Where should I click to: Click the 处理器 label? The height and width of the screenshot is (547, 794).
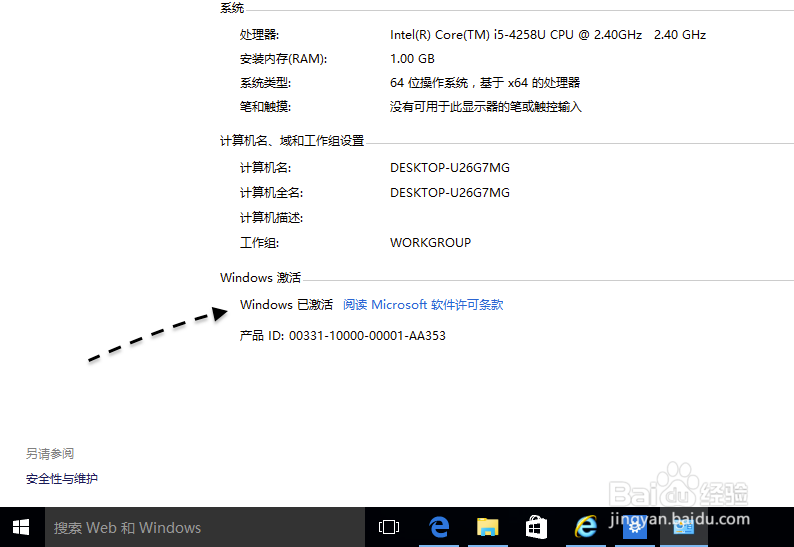click(x=259, y=35)
